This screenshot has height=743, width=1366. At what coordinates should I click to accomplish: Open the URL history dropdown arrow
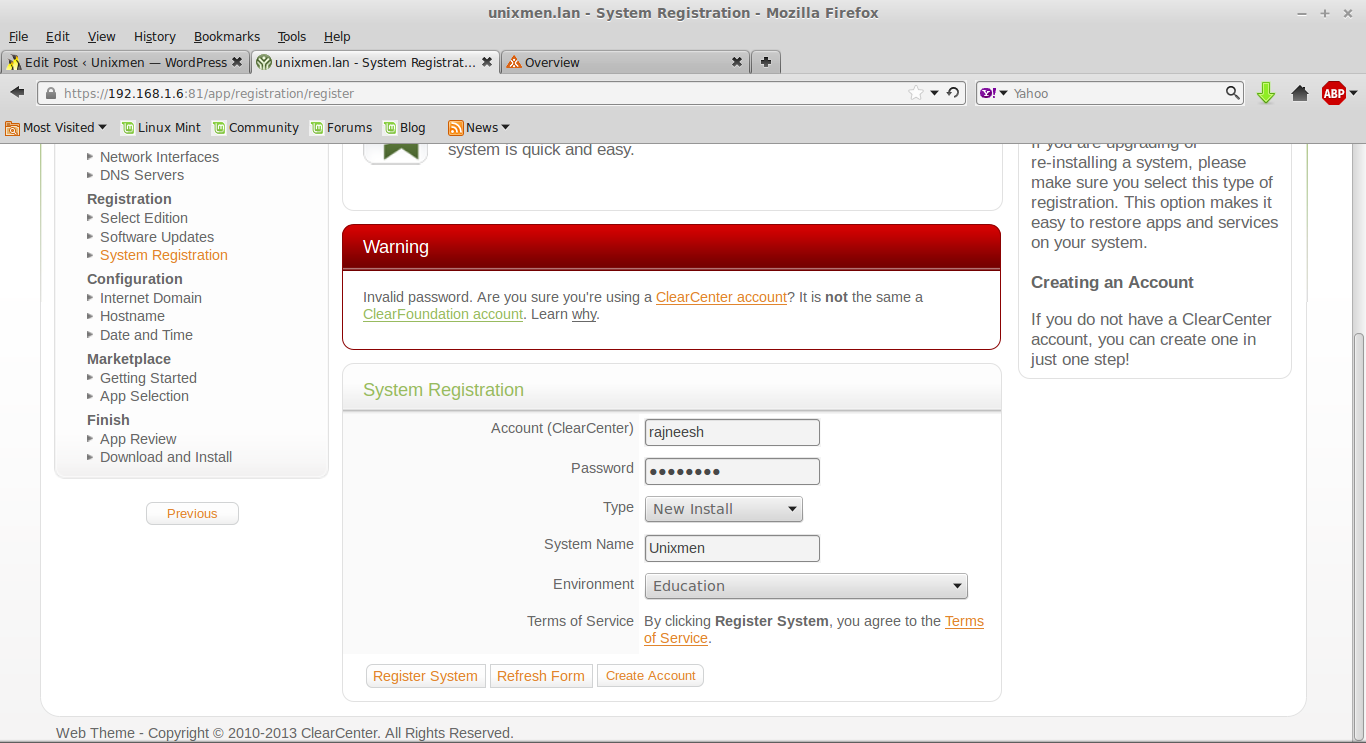tap(935, 93)
